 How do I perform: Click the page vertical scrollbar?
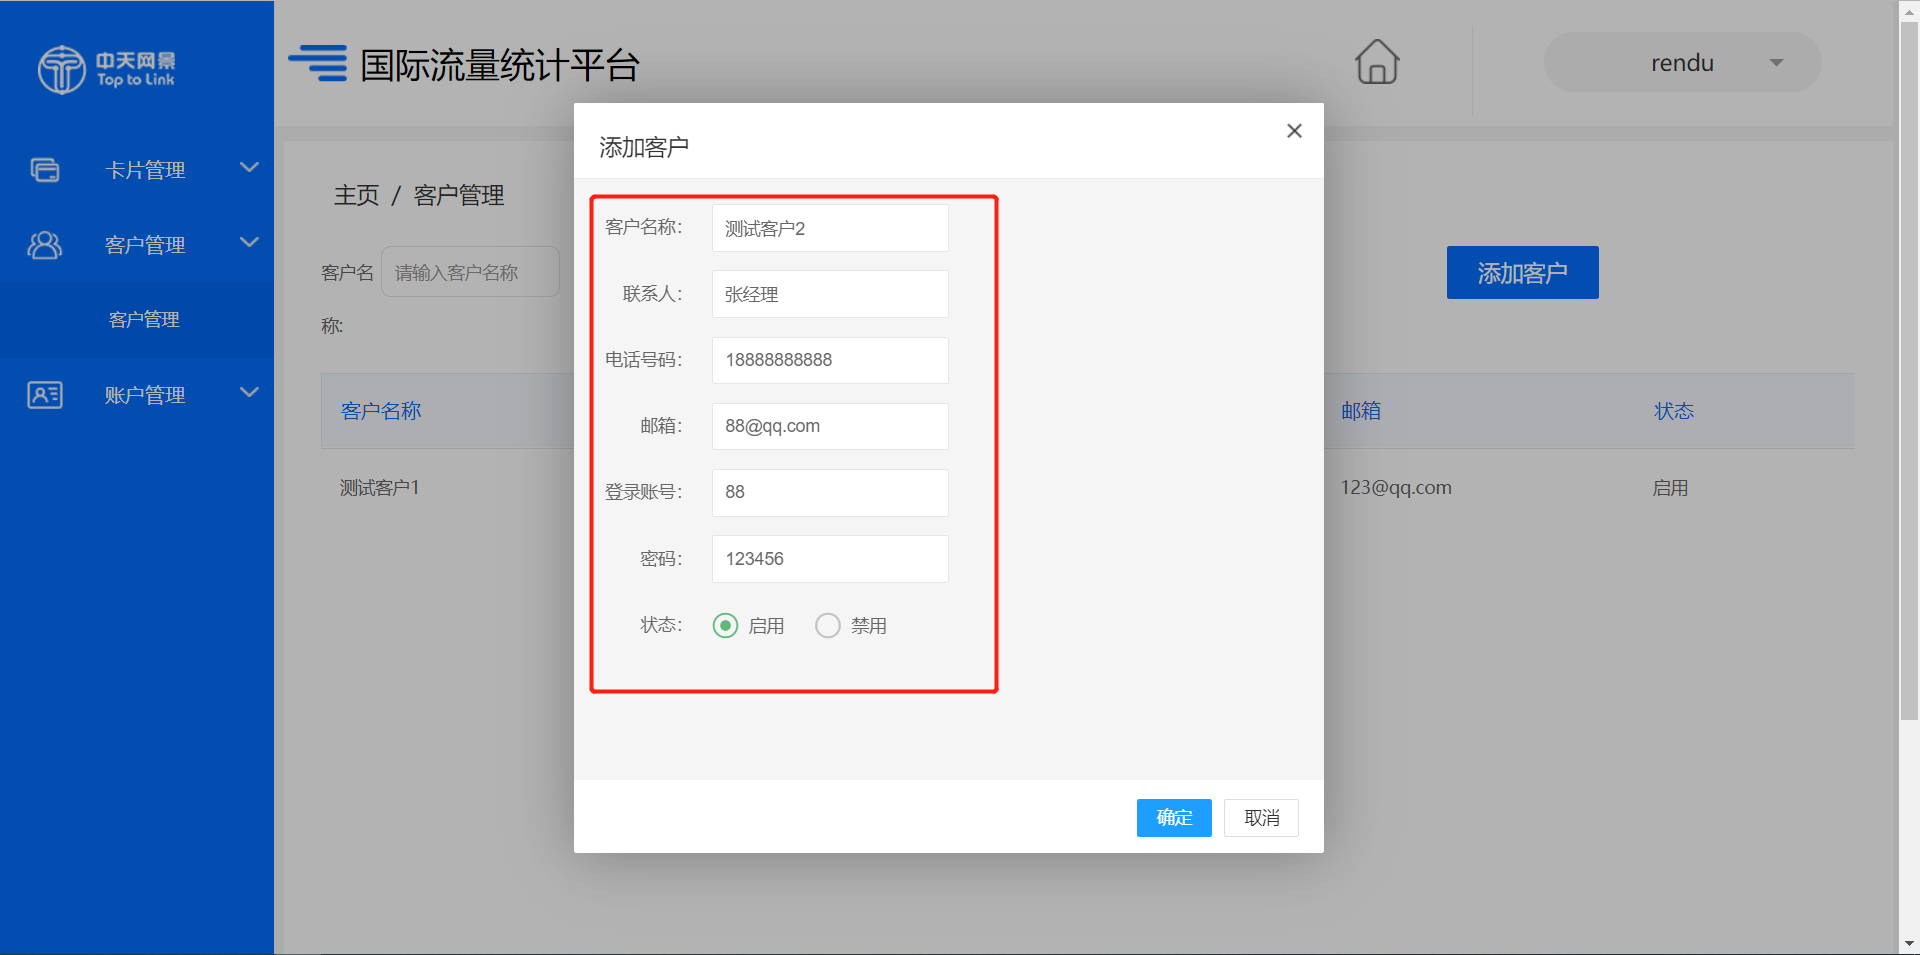1909,370
